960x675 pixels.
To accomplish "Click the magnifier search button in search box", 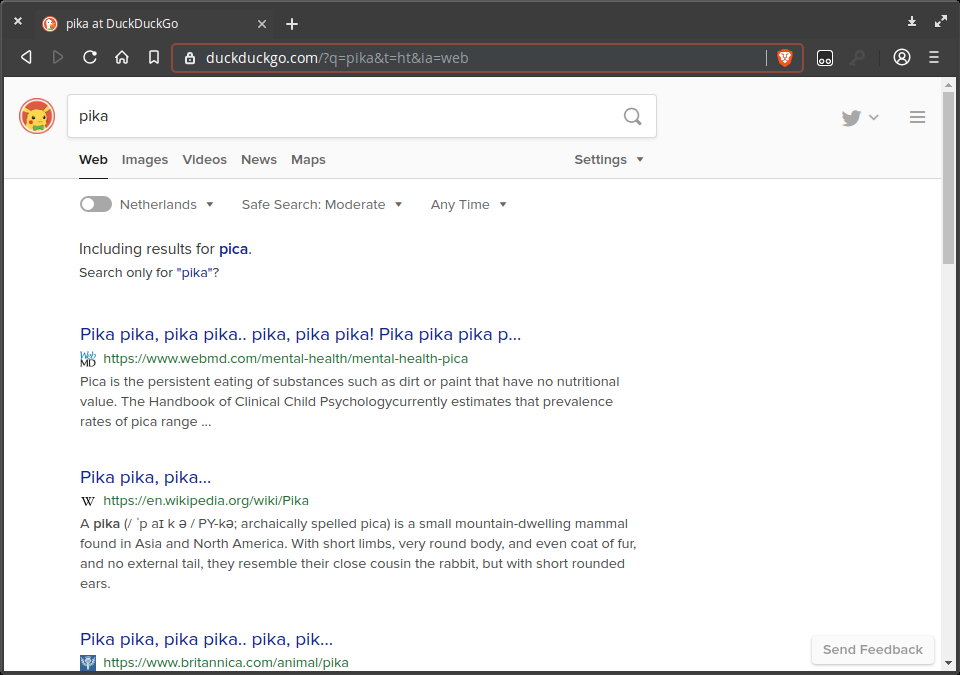I will pos(632,116).
